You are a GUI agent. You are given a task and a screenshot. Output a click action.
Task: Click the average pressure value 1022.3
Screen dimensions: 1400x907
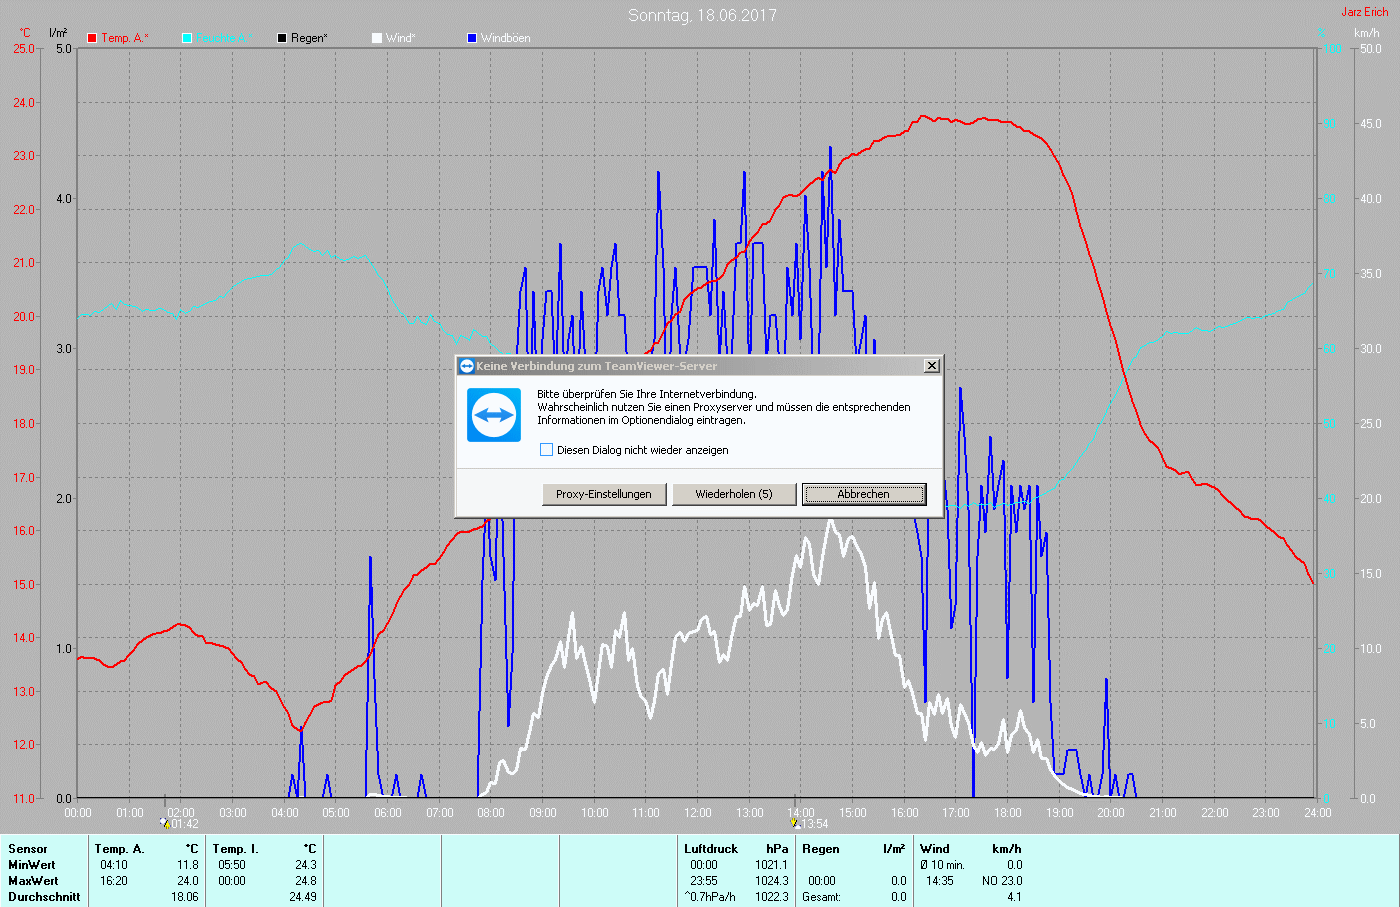(772, 897)
